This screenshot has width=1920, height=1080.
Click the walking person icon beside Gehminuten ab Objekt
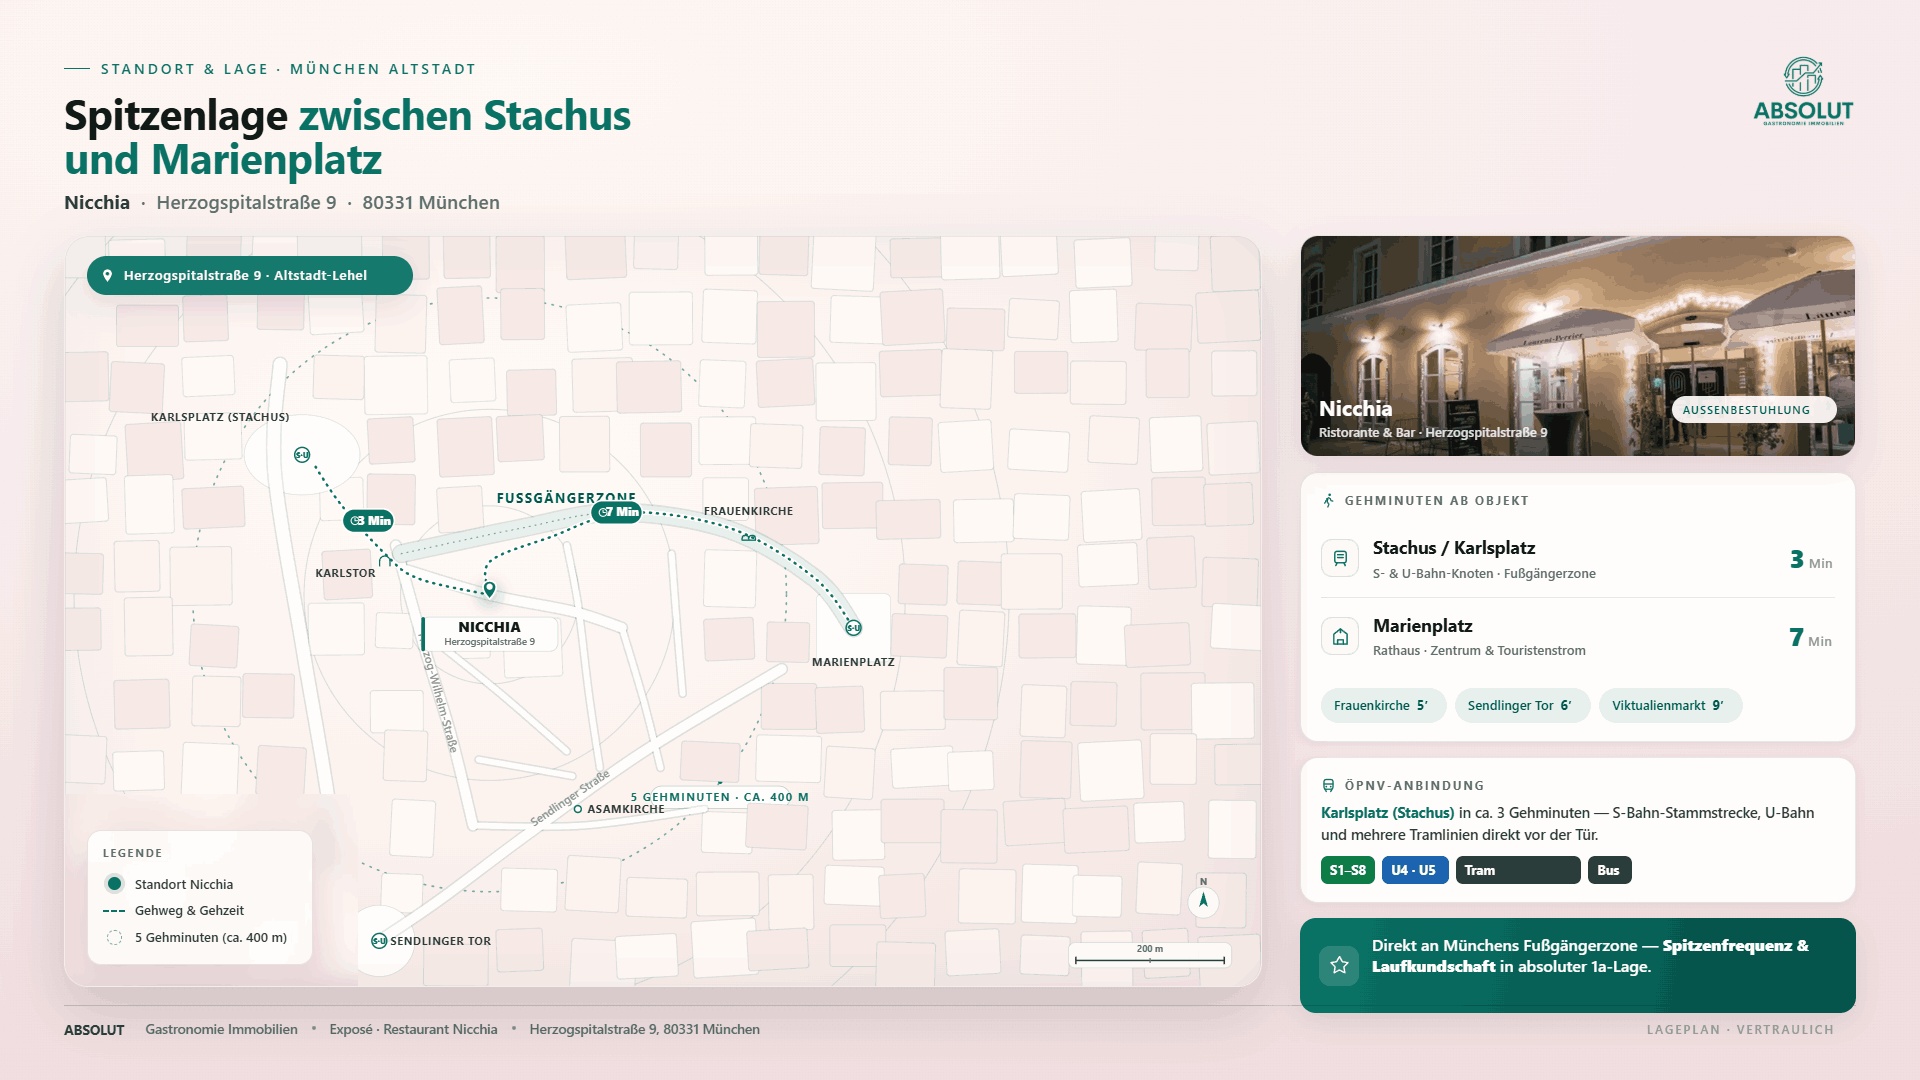coord(1328,501)
